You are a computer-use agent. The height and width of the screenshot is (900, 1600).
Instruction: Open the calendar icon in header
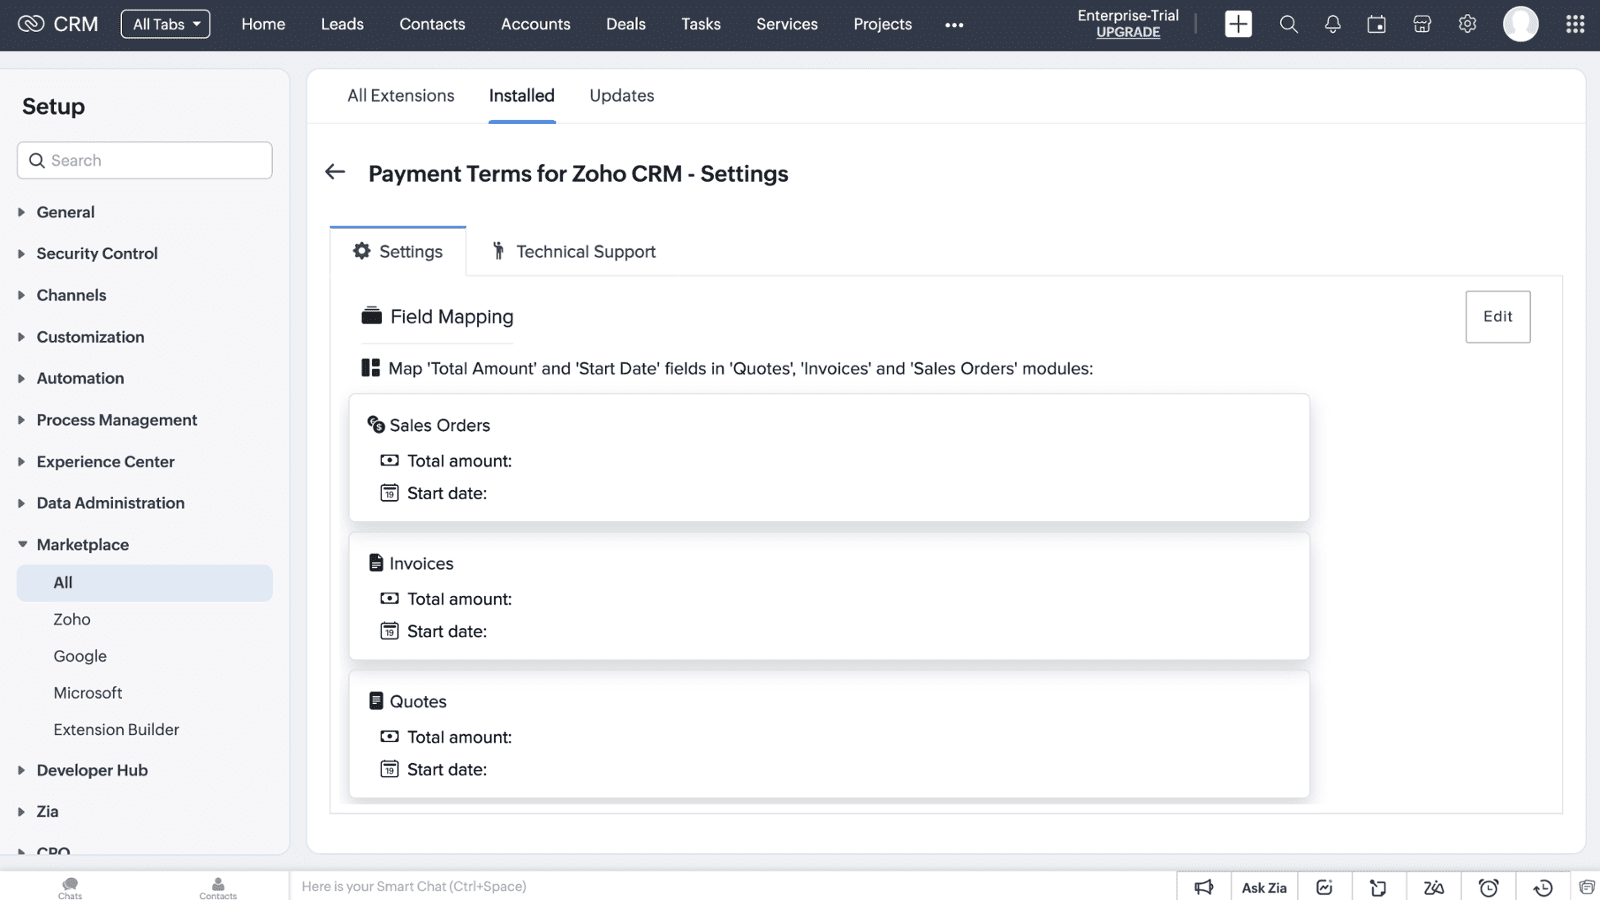click(1376, 24)
